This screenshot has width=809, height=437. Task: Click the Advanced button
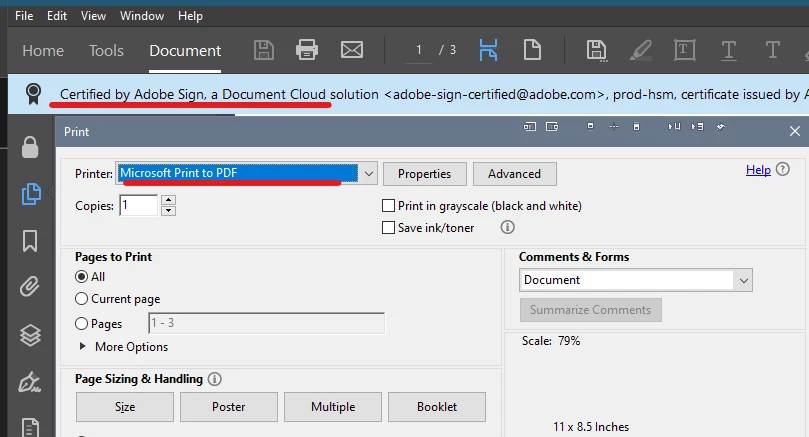tap(514, 174)
